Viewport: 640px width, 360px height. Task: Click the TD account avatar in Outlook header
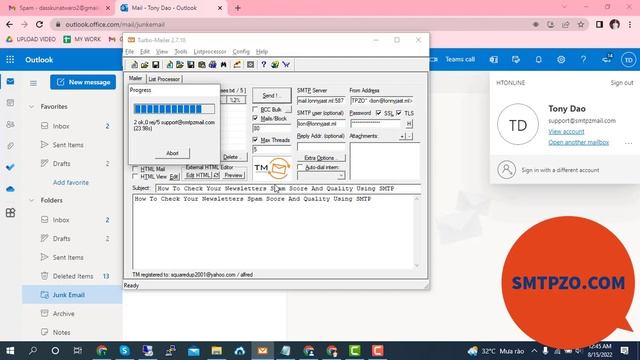[629, 60]
